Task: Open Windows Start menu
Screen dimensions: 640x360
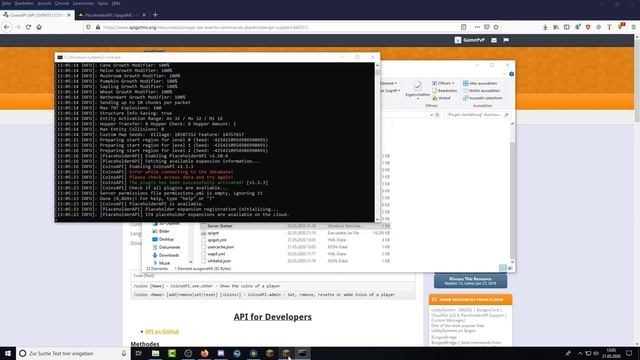Action: pyautogui.click(x=8, y=353)
